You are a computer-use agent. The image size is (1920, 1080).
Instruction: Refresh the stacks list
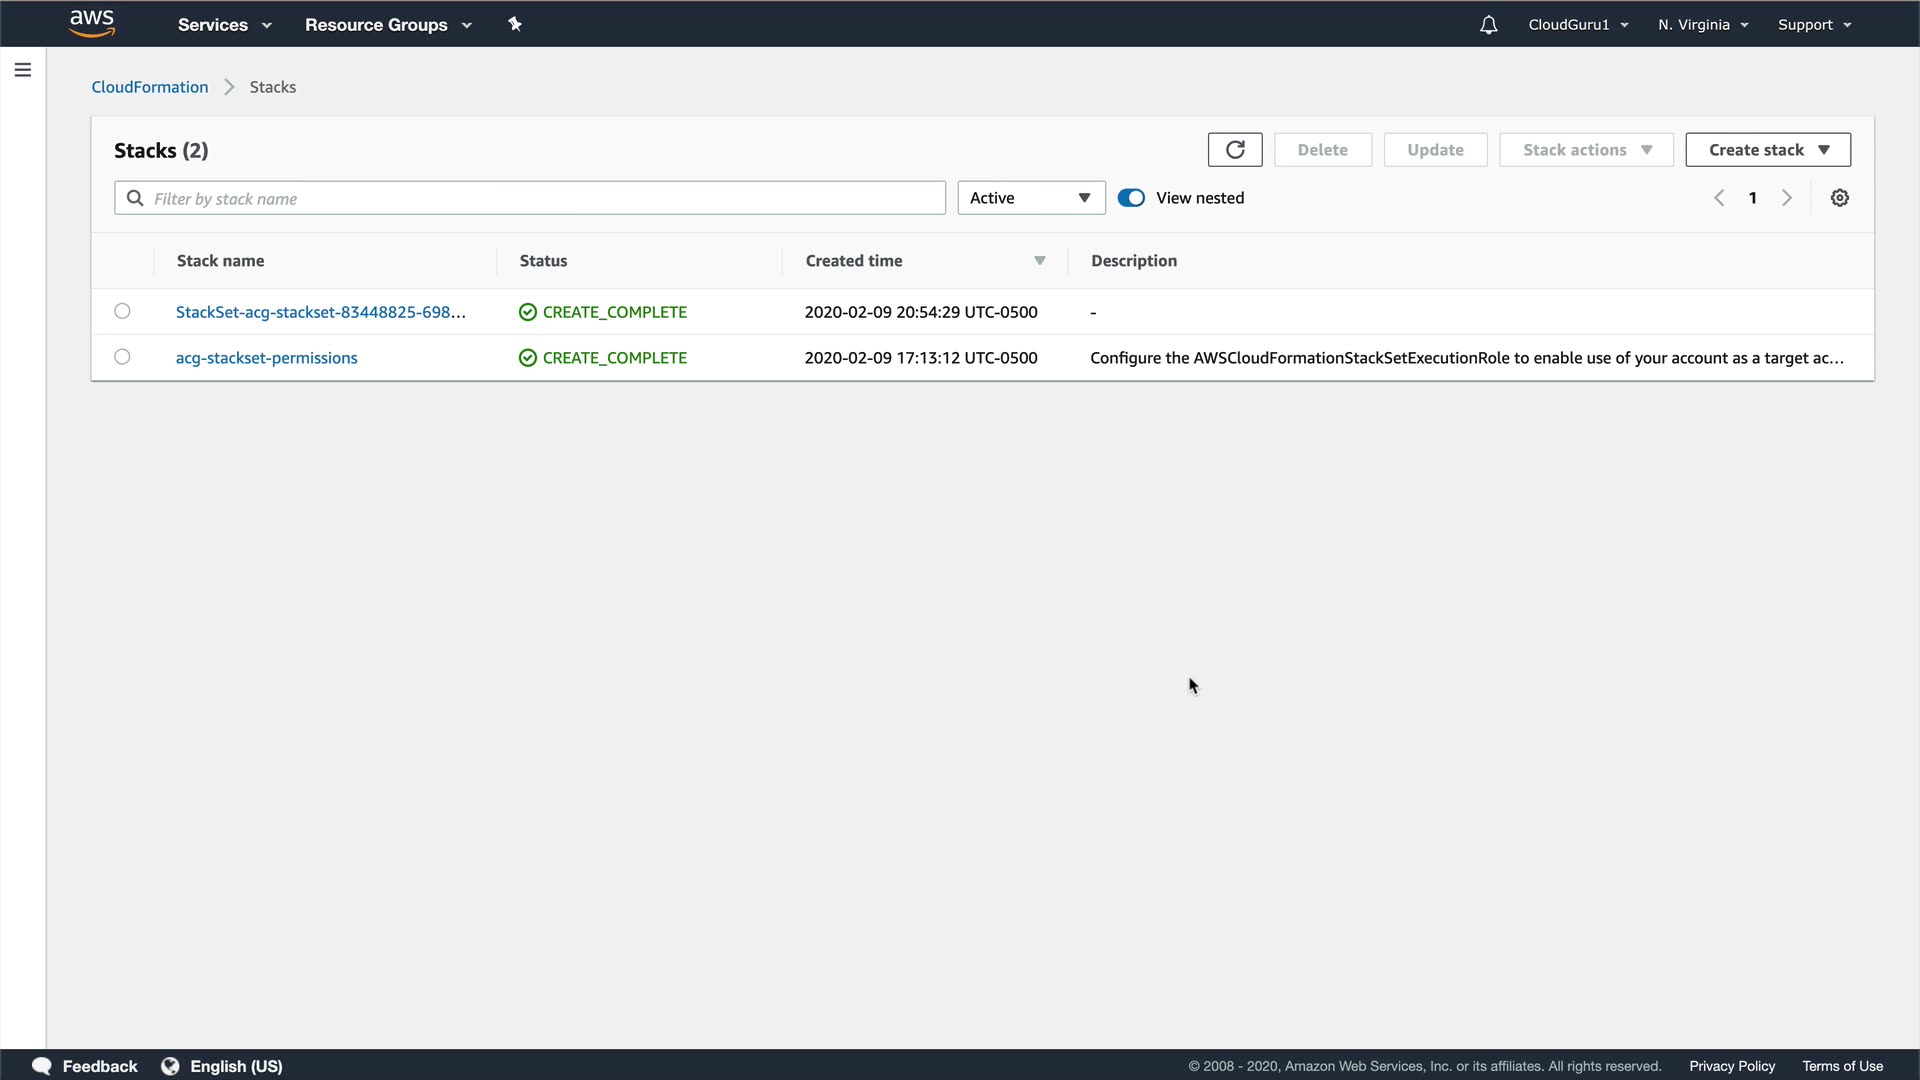click(1235, 150)
